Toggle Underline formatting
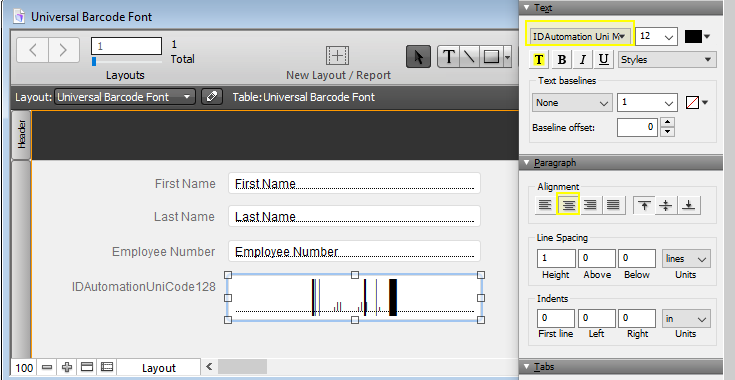 click(x=604, y=60)
